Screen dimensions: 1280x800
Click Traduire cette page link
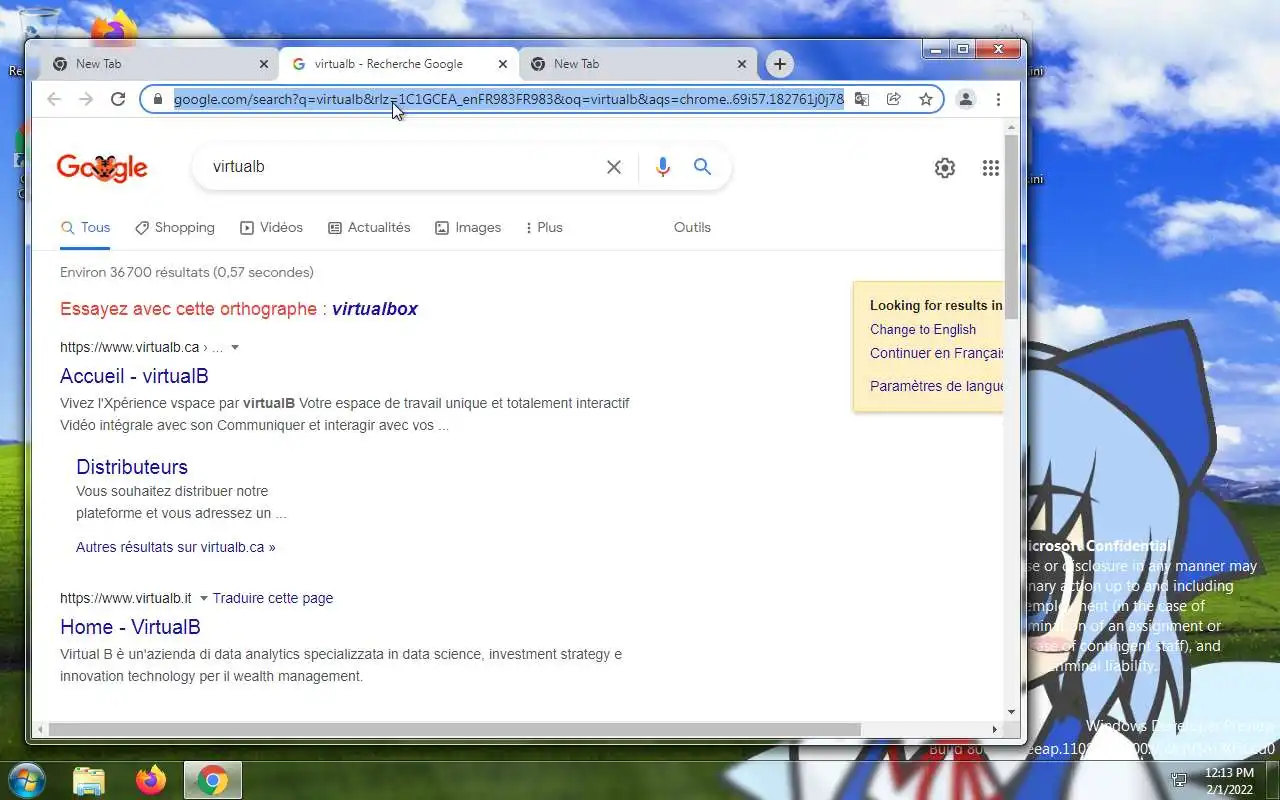[x=273, y=599]
